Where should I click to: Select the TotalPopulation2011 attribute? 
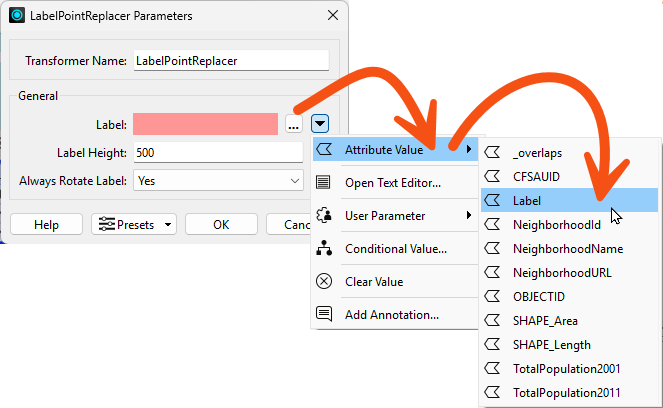(x=570, y=392)
